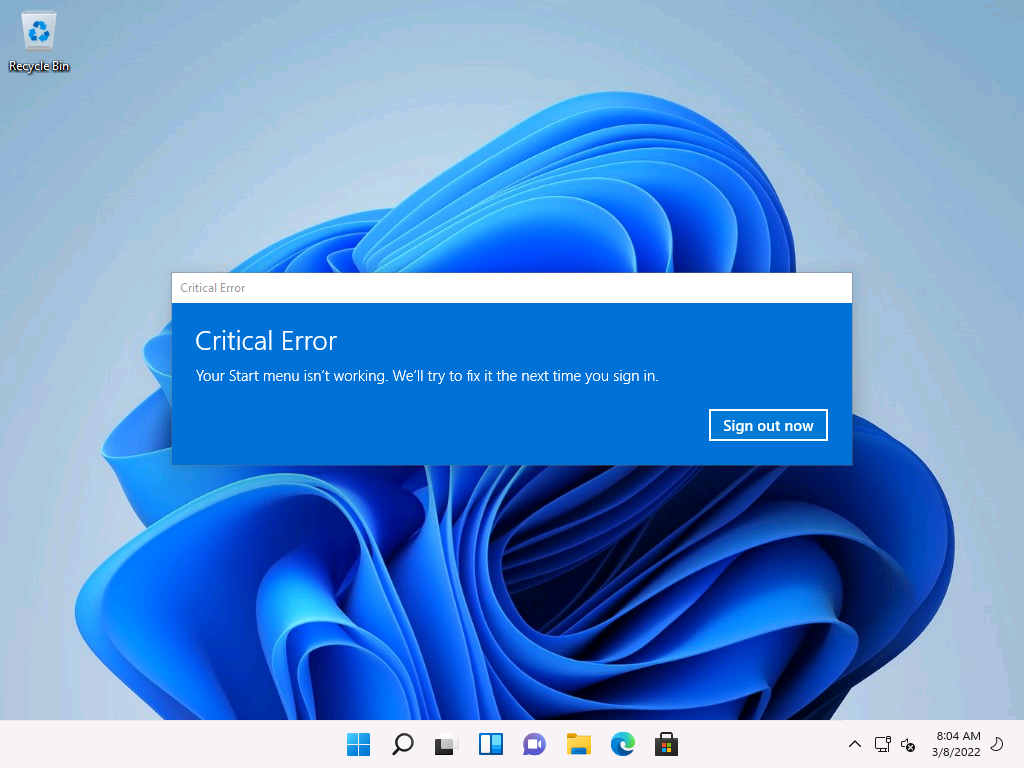Expand hidden system tray icons
The height and width of the screenshot is (768, 1024).
(x=854, y=744)
